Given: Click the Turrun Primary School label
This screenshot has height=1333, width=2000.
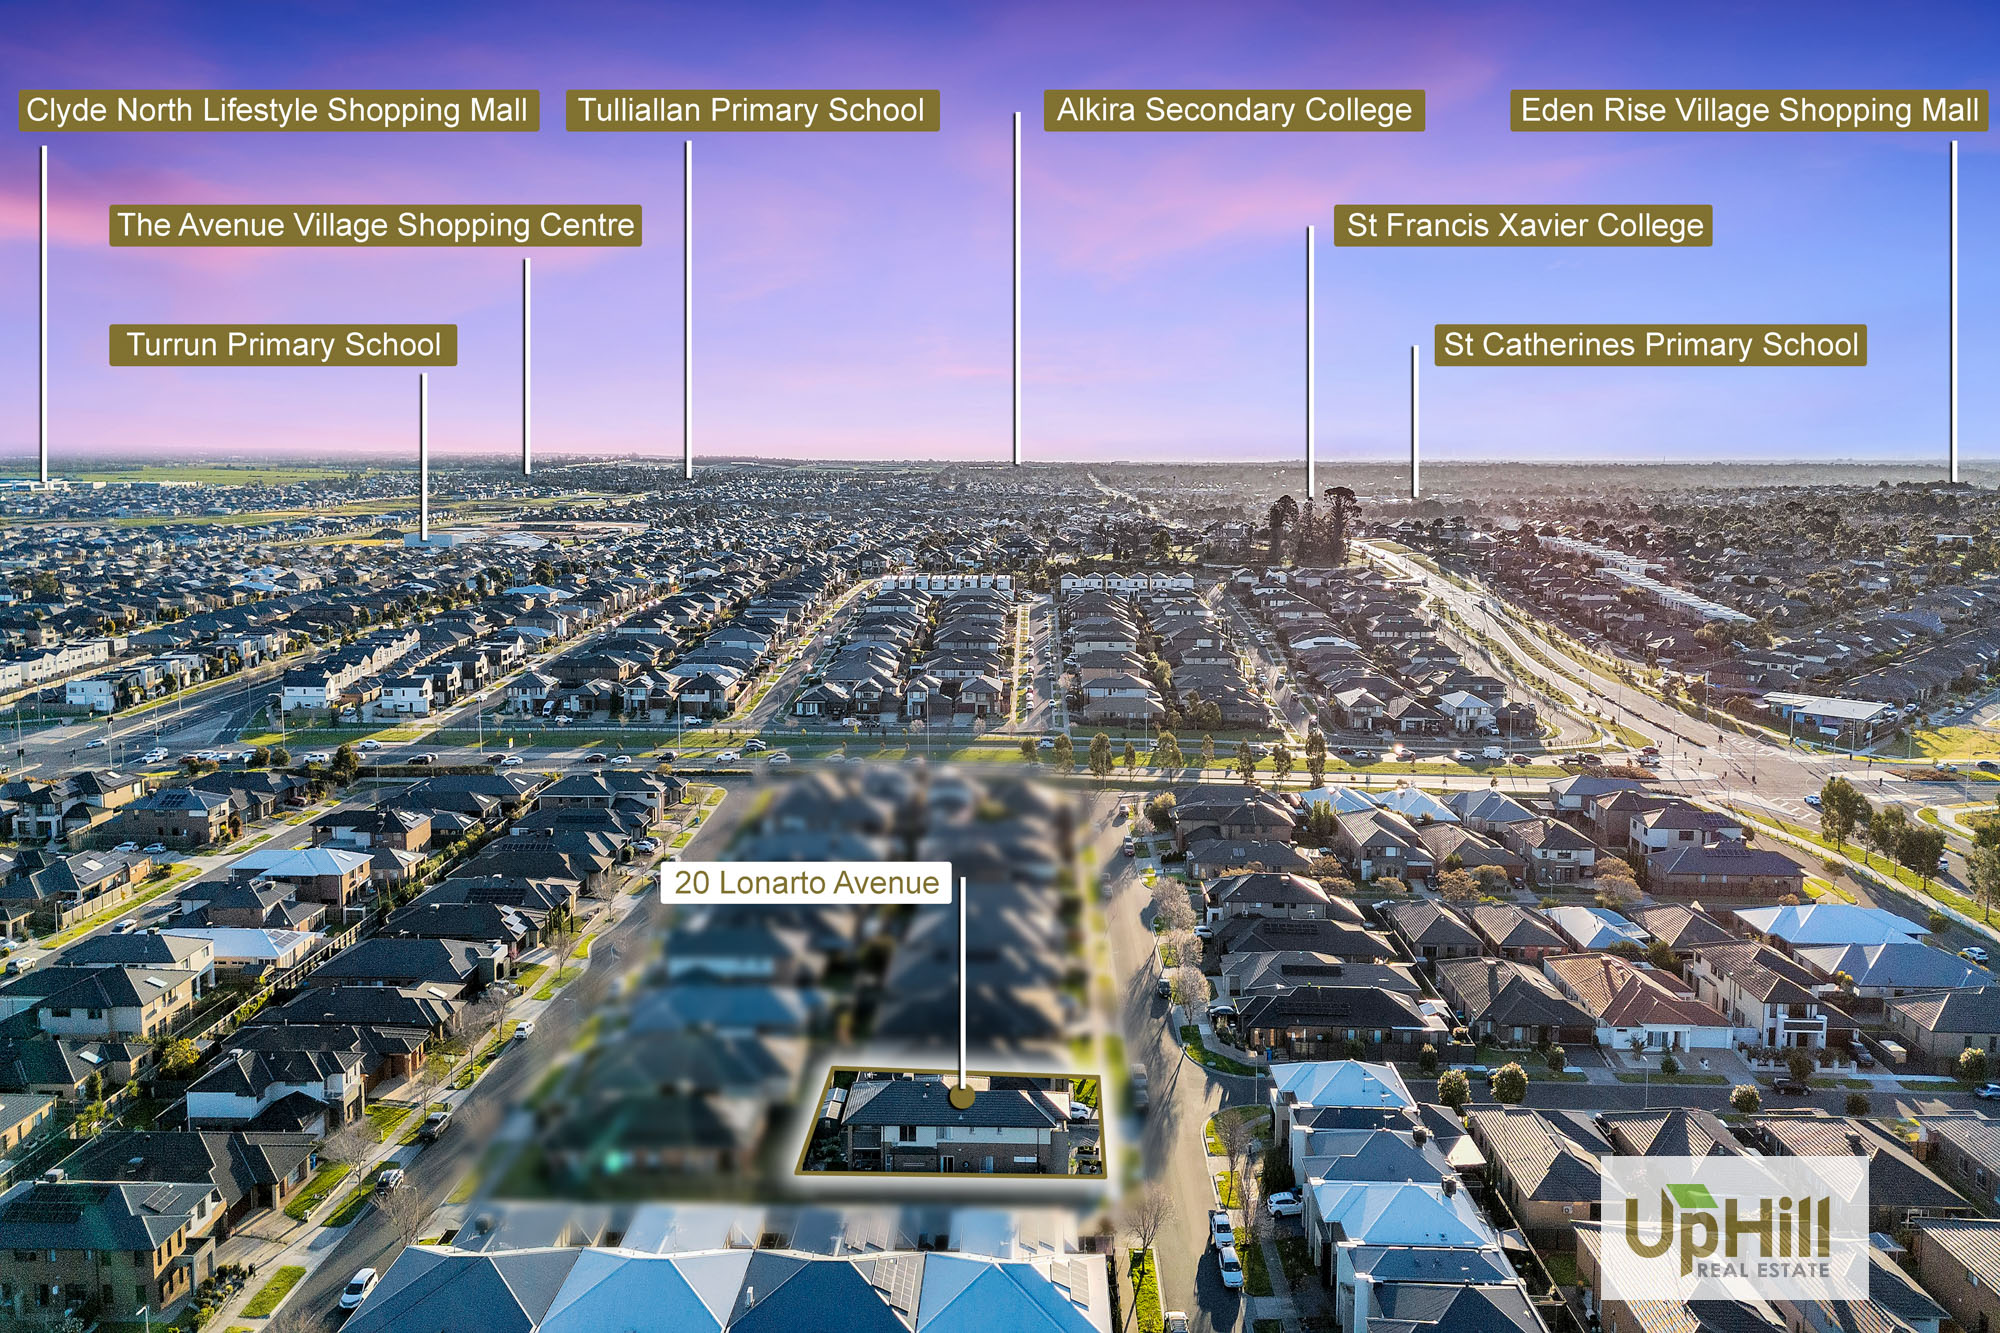Looking at the screenshot, I should tap(283, 345).
